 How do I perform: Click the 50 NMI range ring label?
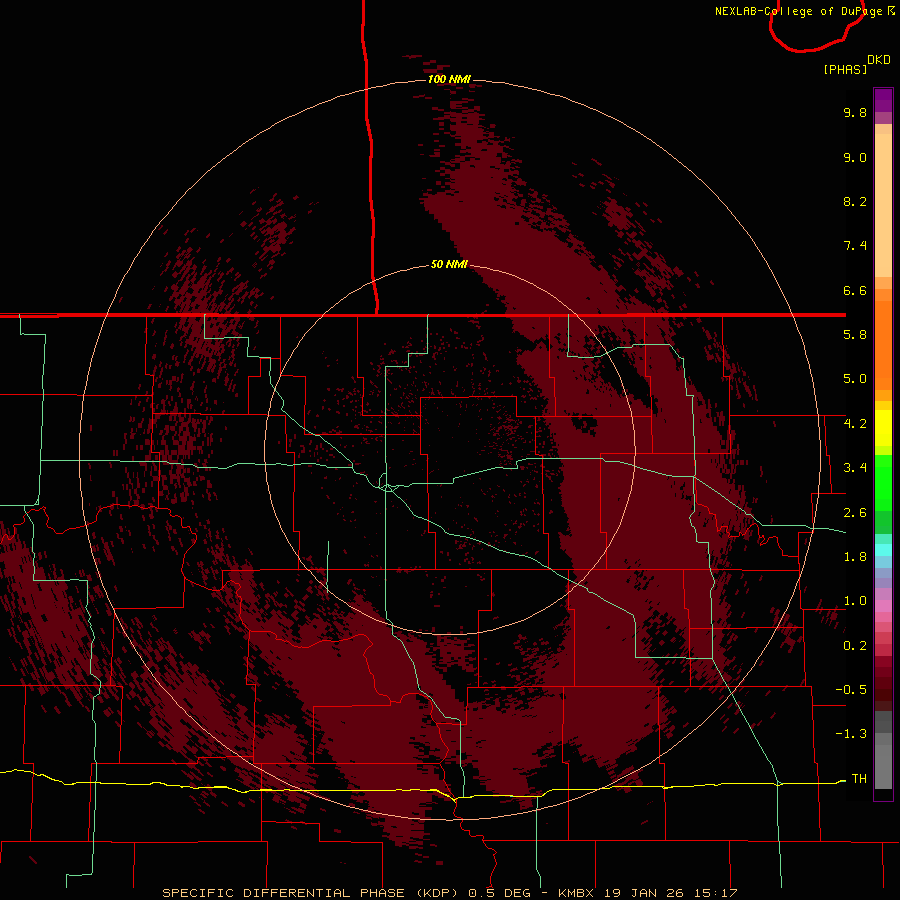(449, 264)
